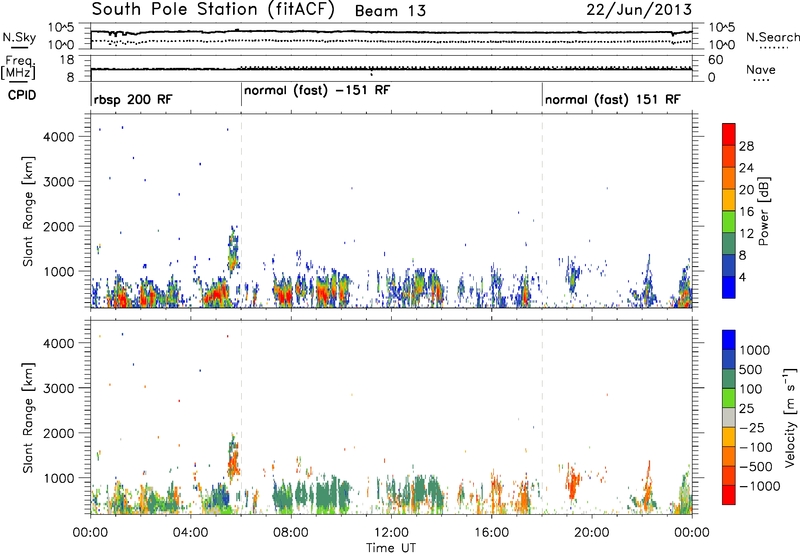
Task: Click the "Slant Range [km]" label of velocity panel
Action: [28, 417]
